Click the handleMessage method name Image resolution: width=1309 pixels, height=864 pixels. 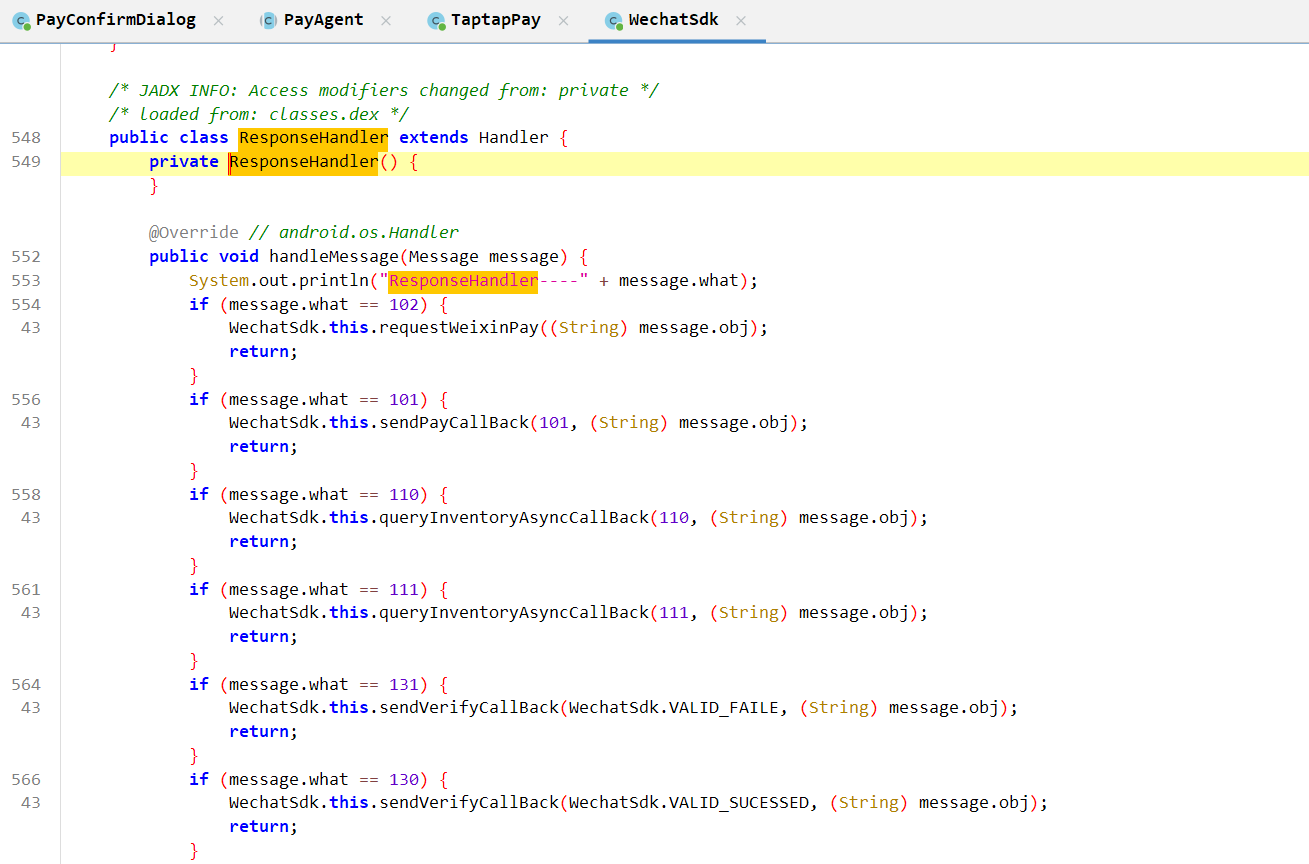point(333,257)
